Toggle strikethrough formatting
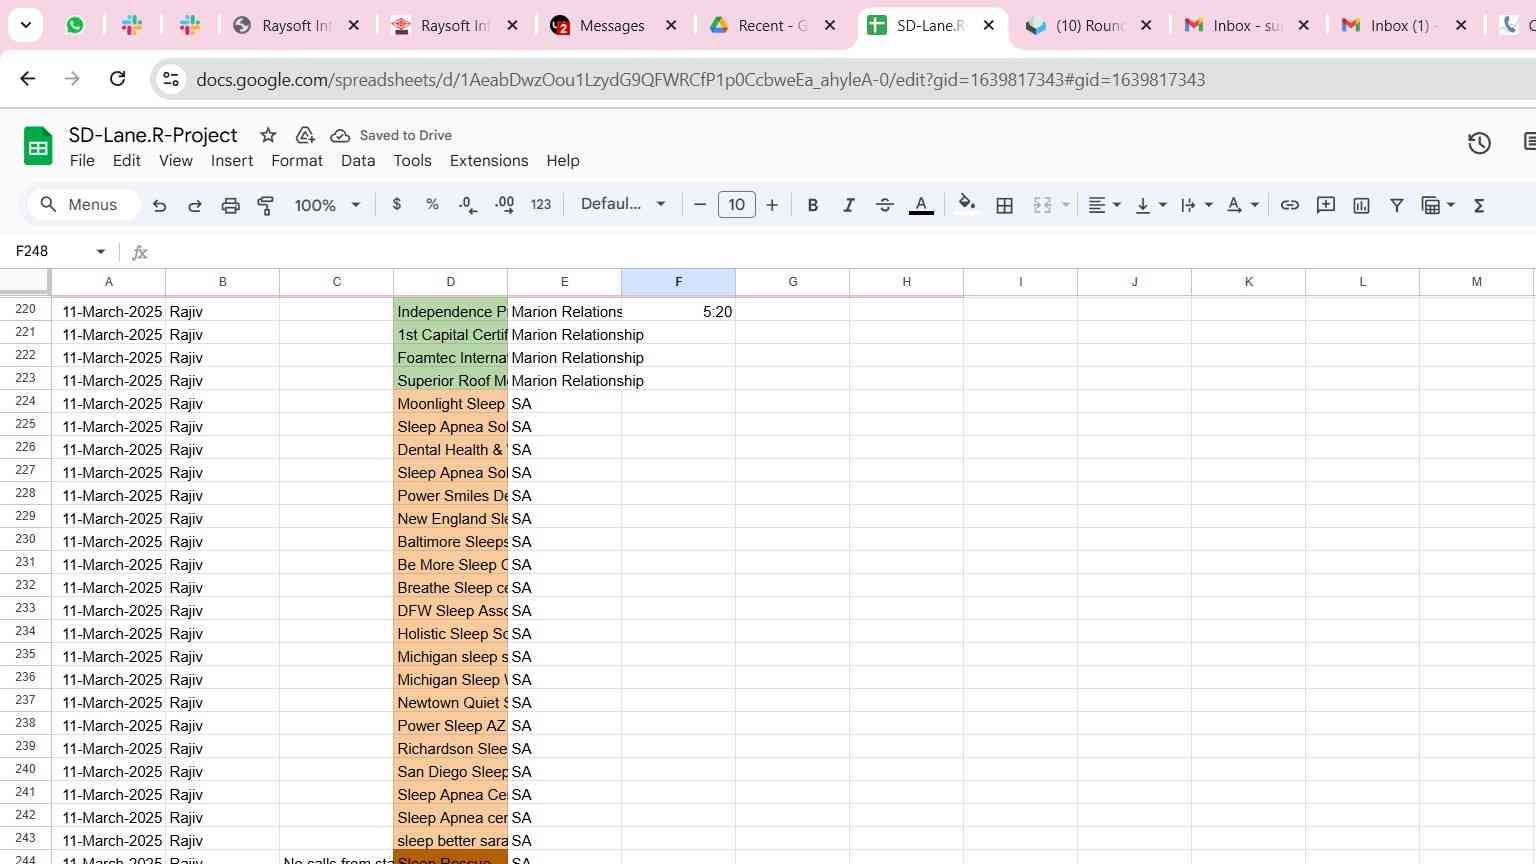The width and height of the screenshot is (1536, 864). (x=884, y=205)
